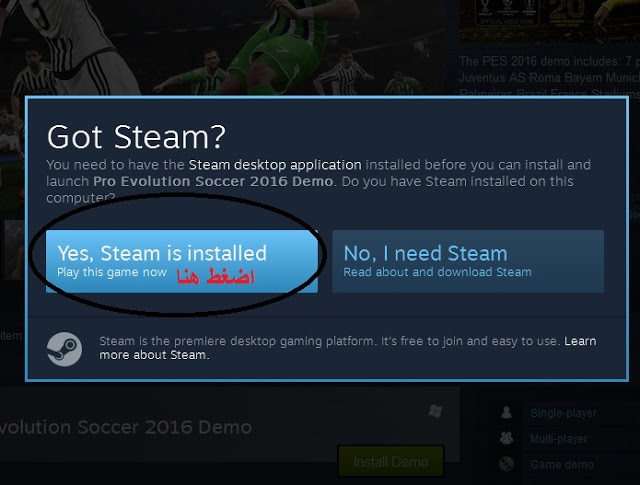Open the Multi-player category link
Image resolution: width=640 pixels, height=485 pixels.
(559, 439)
